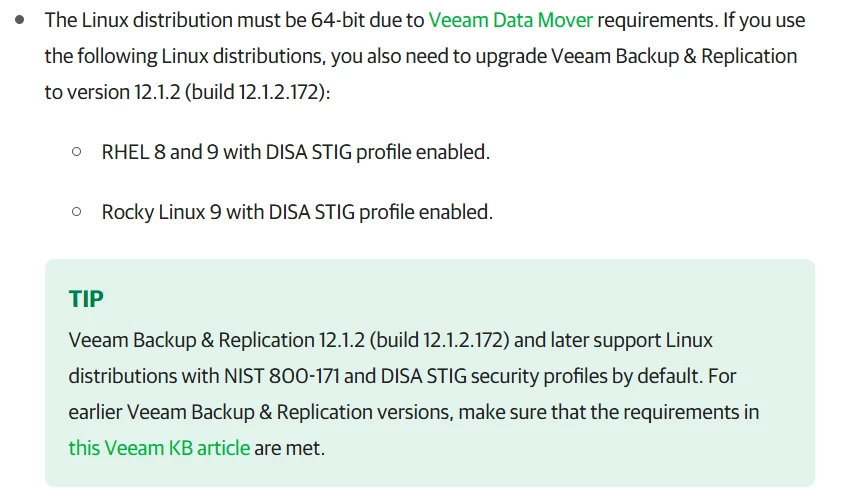Click 'and later support Linux' in the tip

pos(614,340)
